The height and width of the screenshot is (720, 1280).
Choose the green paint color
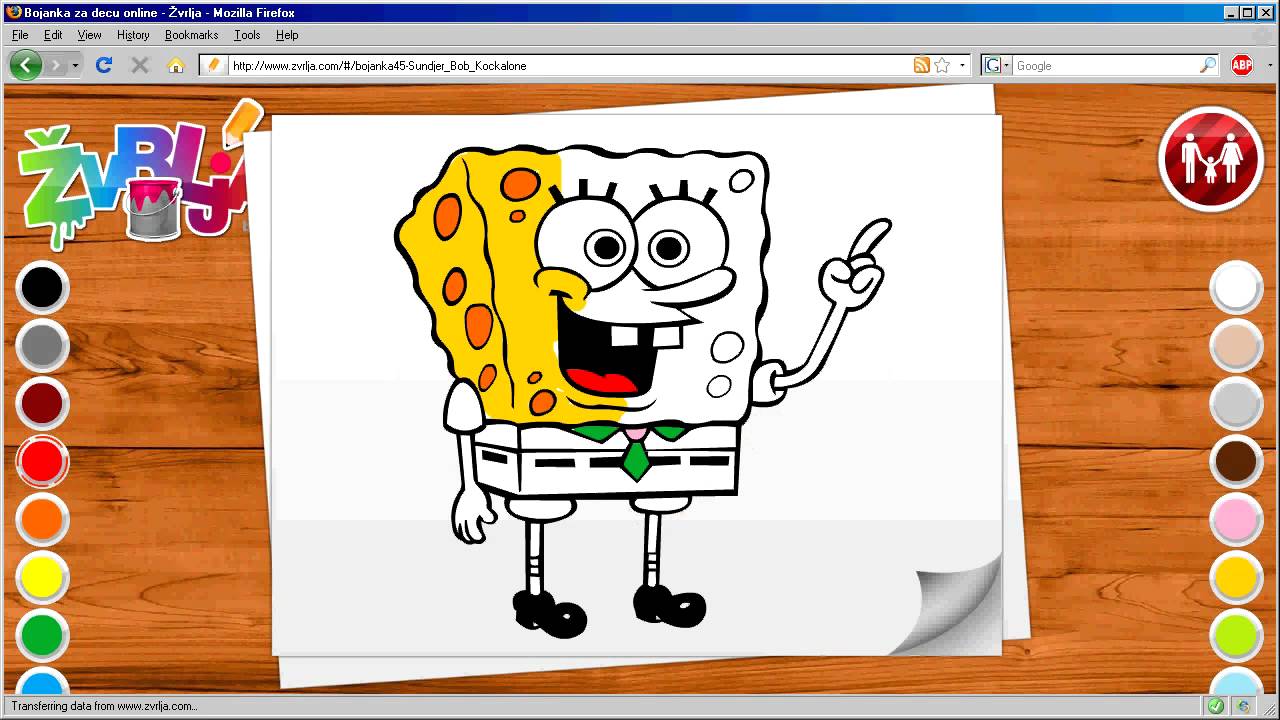pos(42,636)
